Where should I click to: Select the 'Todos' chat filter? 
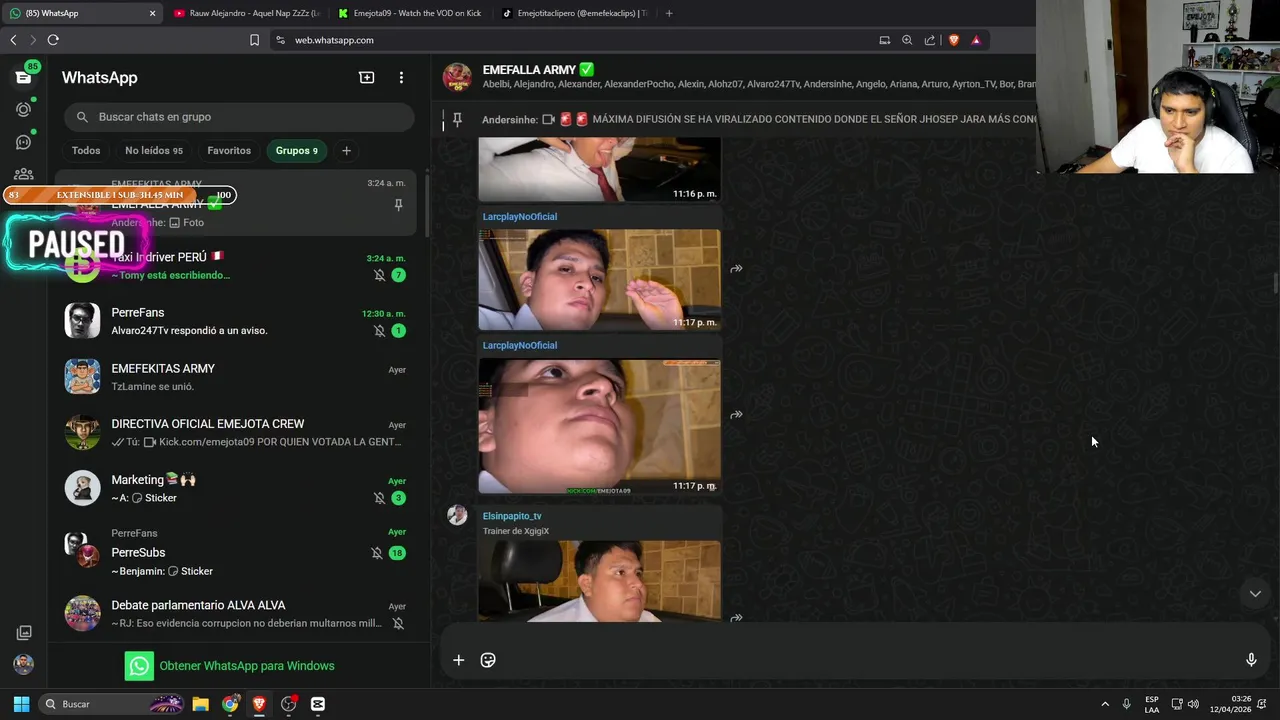pyautogui.click(x=86, y=151)
